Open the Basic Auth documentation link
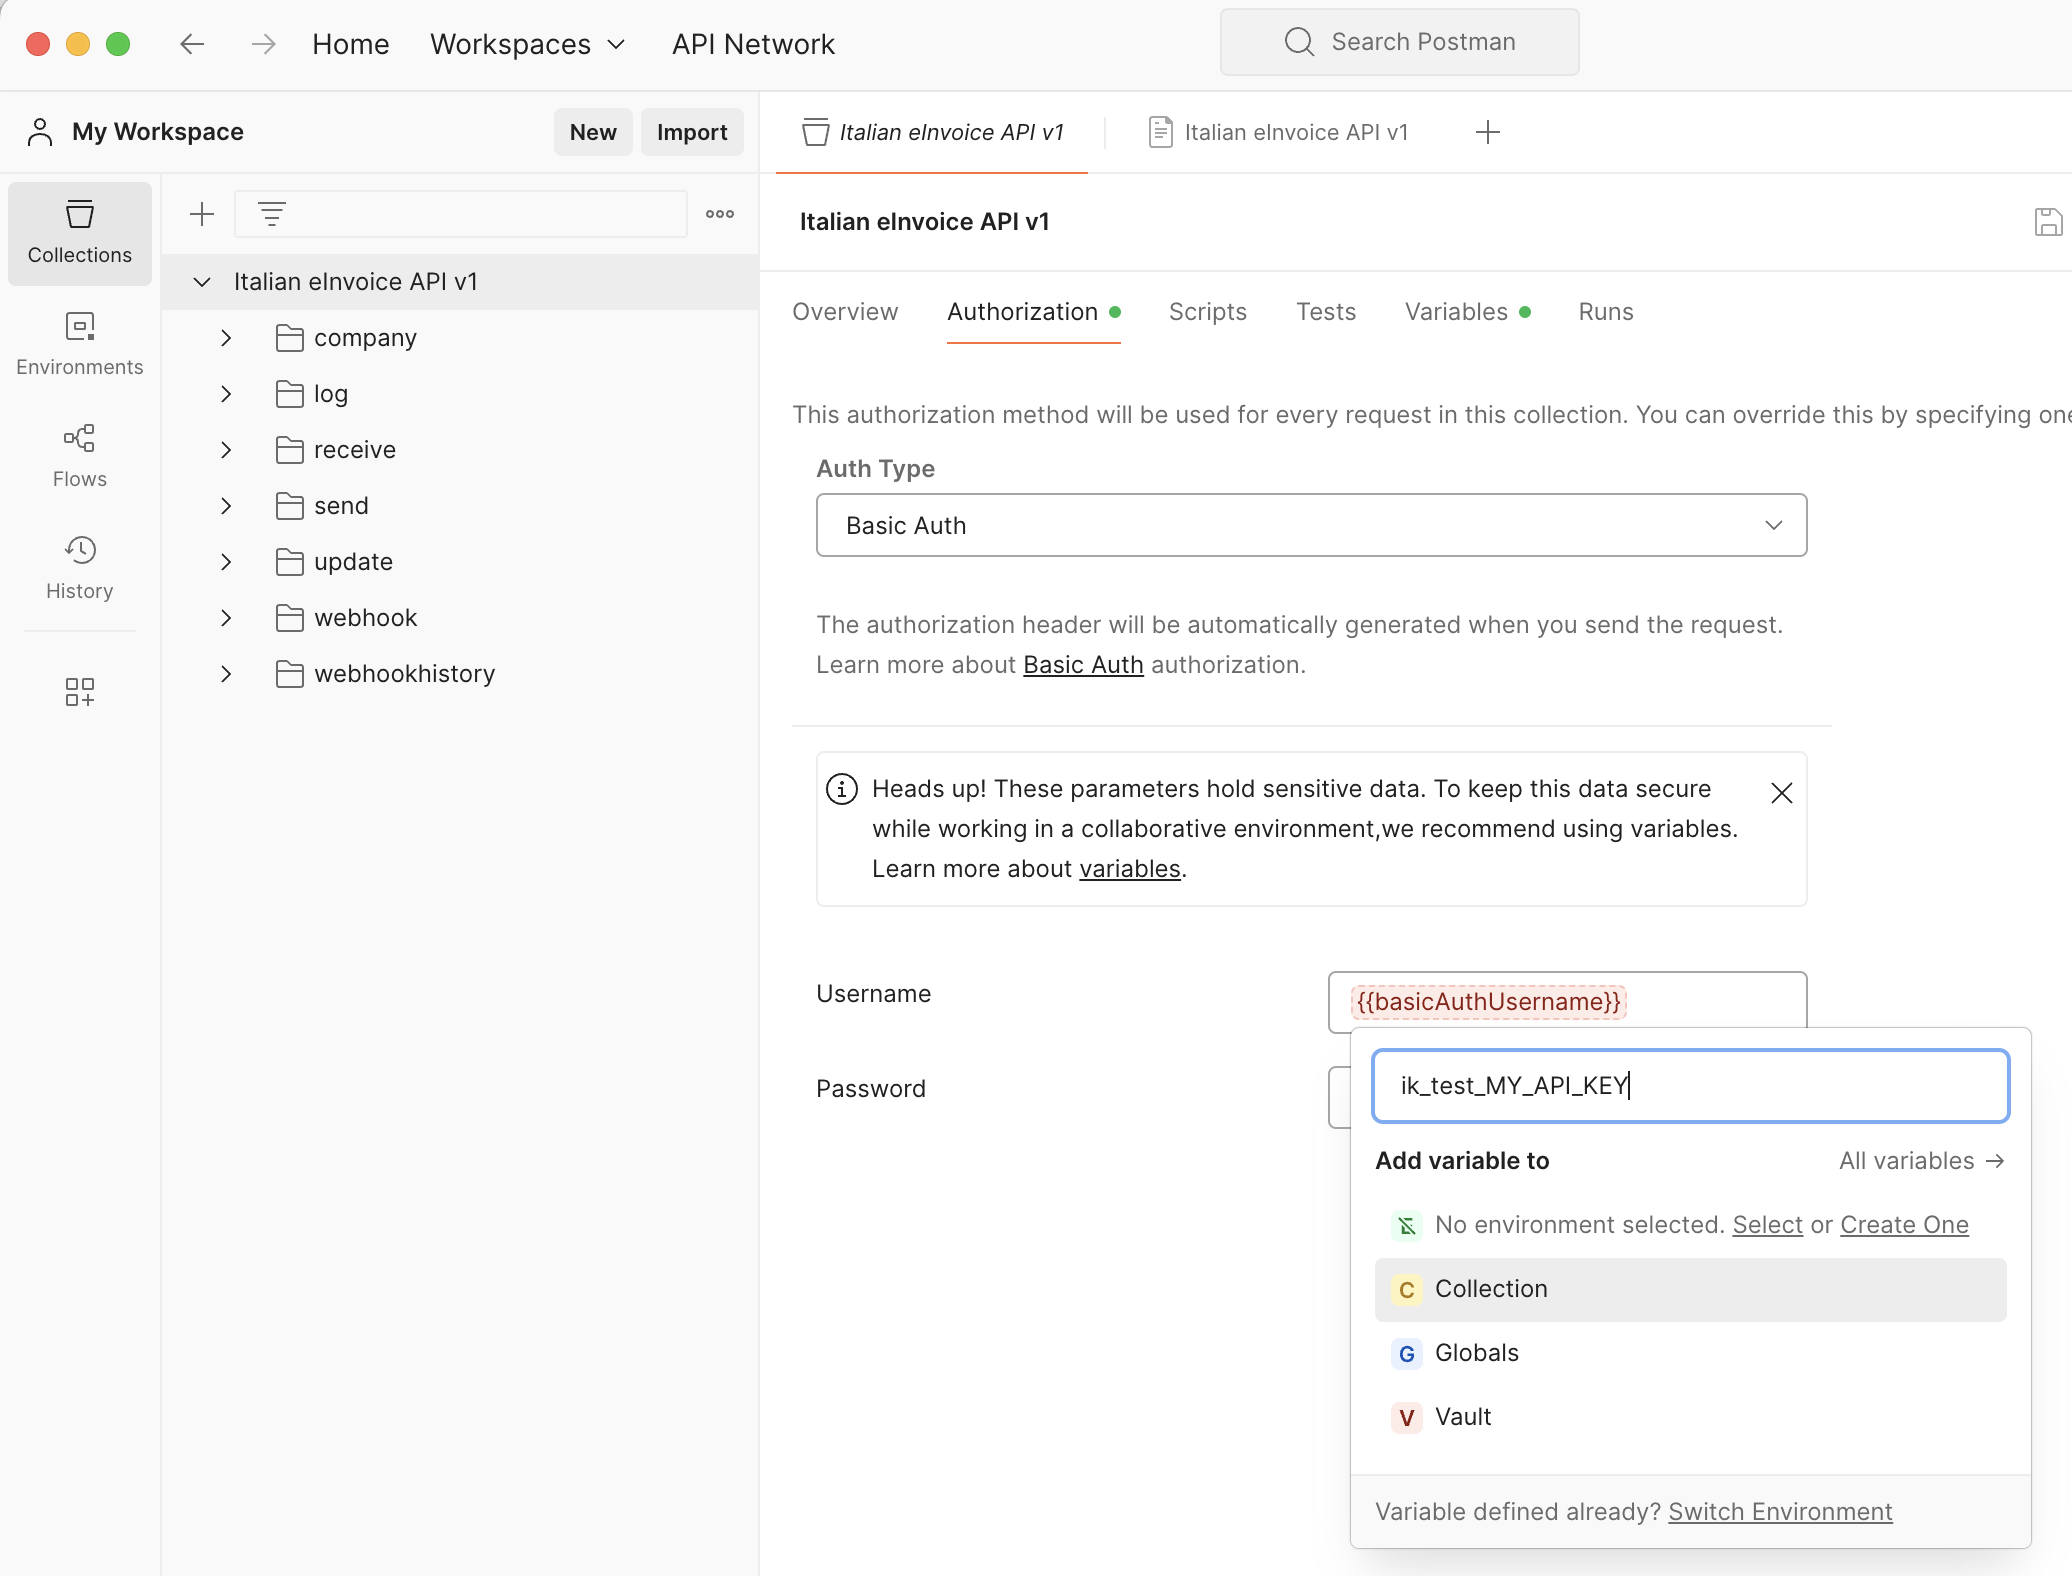The image size is (2072, 1576). click(x=1083, y=665)
